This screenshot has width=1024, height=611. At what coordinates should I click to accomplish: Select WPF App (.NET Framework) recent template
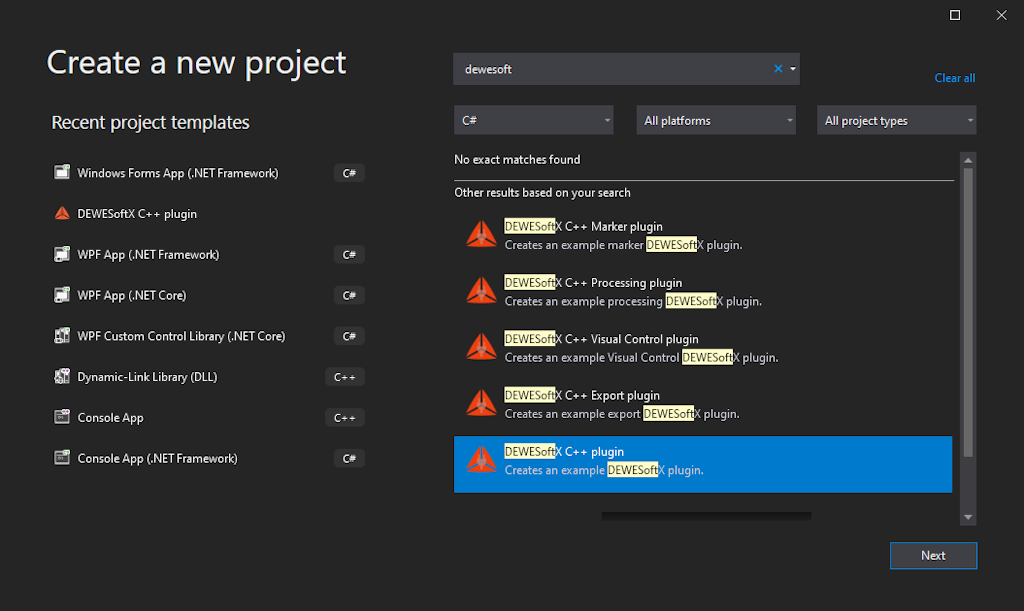[x=208, y=255]
